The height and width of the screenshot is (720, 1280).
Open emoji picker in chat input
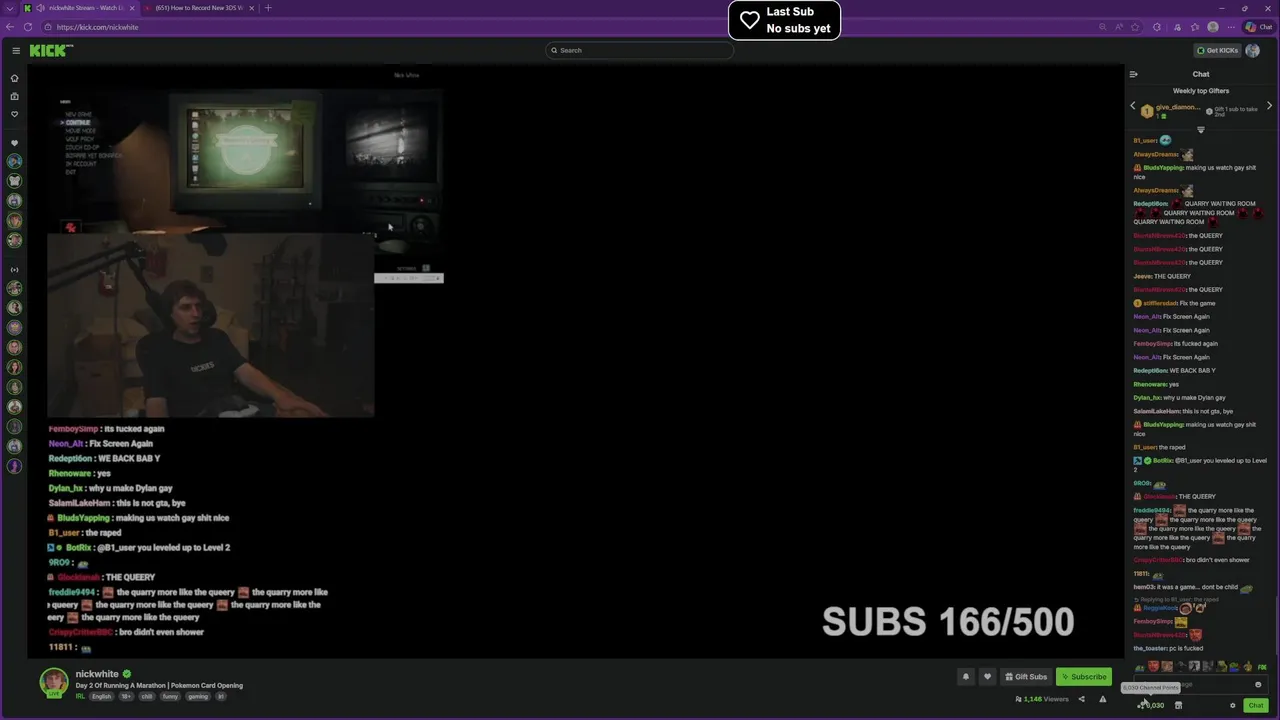[x=1258, y=685]
